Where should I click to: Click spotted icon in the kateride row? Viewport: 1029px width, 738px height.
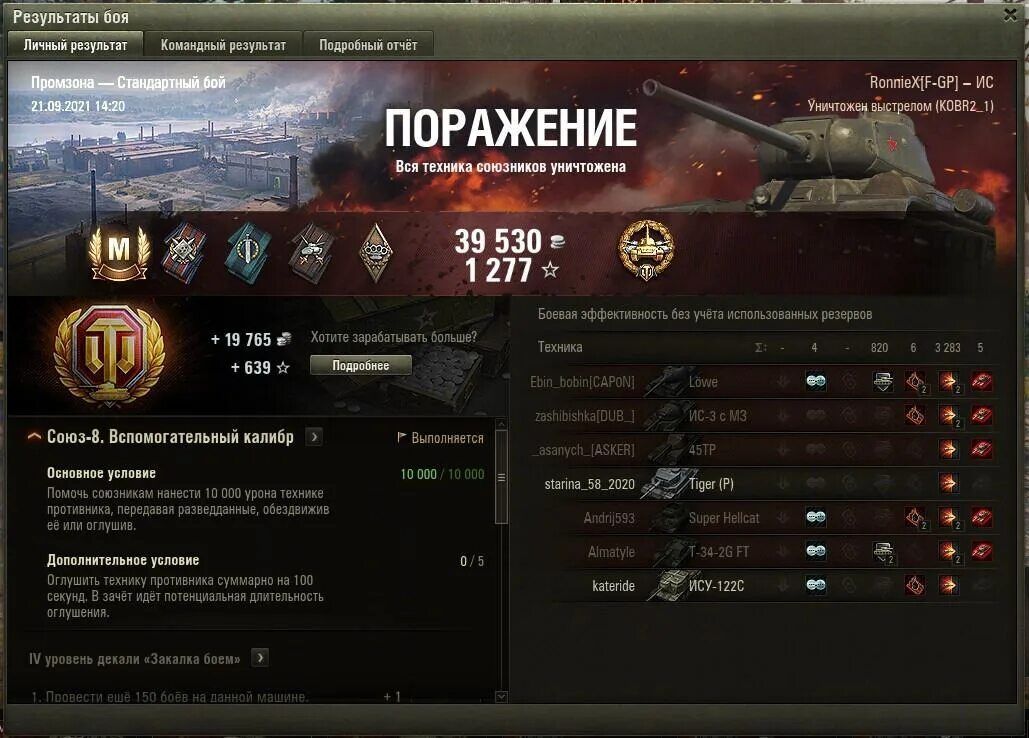[816, 585]
